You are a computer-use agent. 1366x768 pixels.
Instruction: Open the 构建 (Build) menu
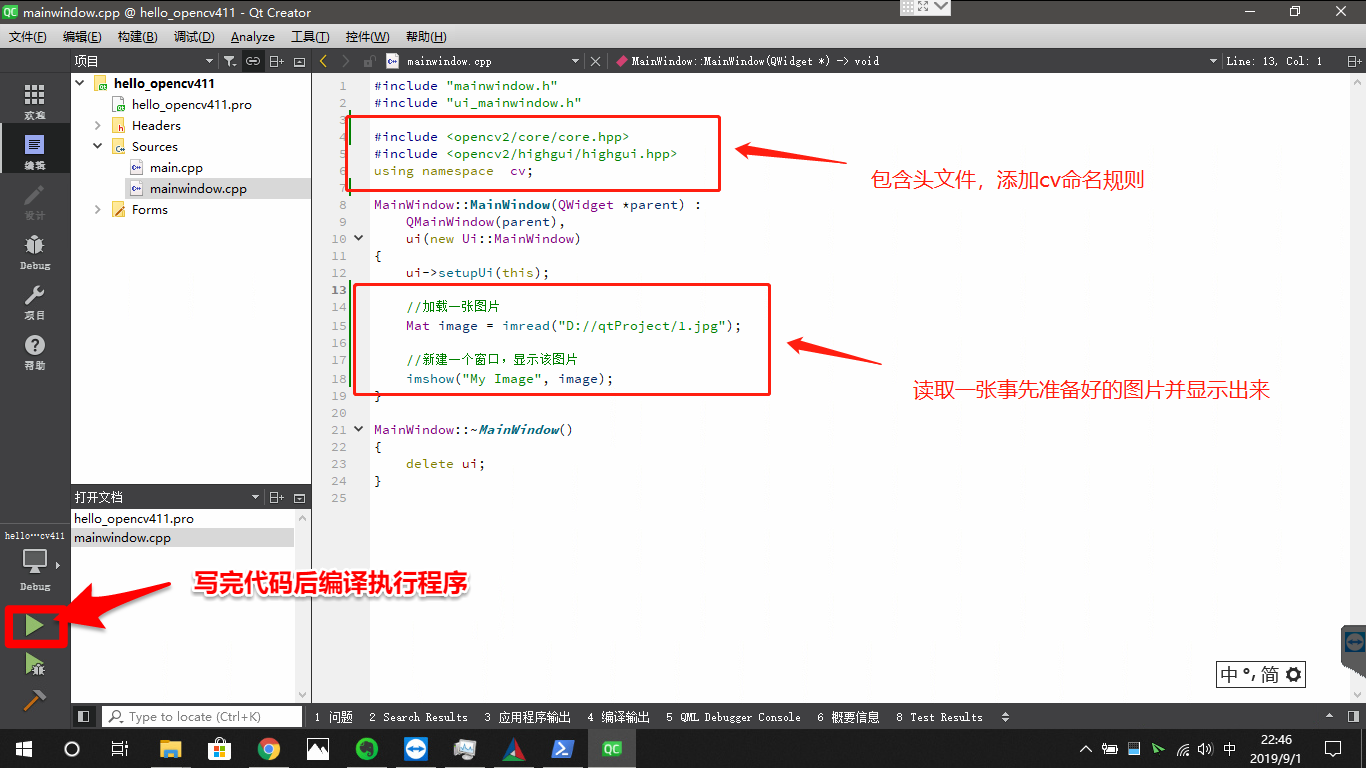coord(135,37)
